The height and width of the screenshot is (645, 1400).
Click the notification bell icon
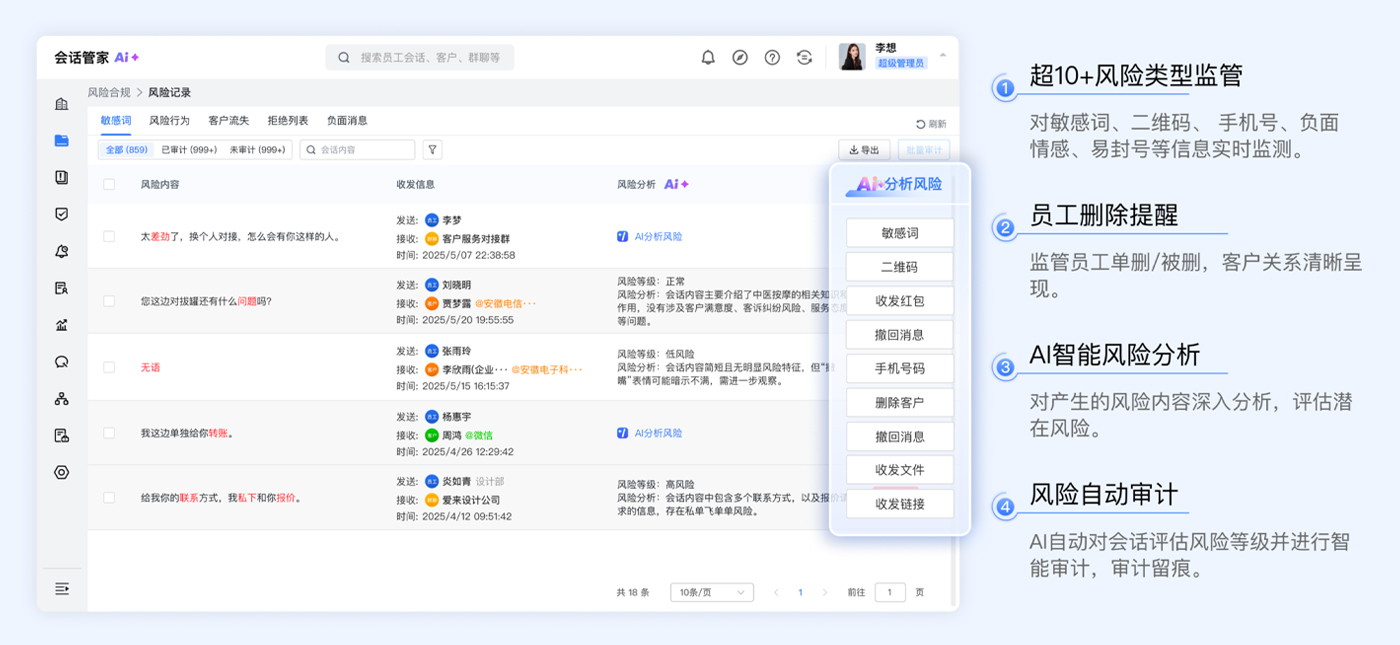pyautogui.click(x=708, y=58)
